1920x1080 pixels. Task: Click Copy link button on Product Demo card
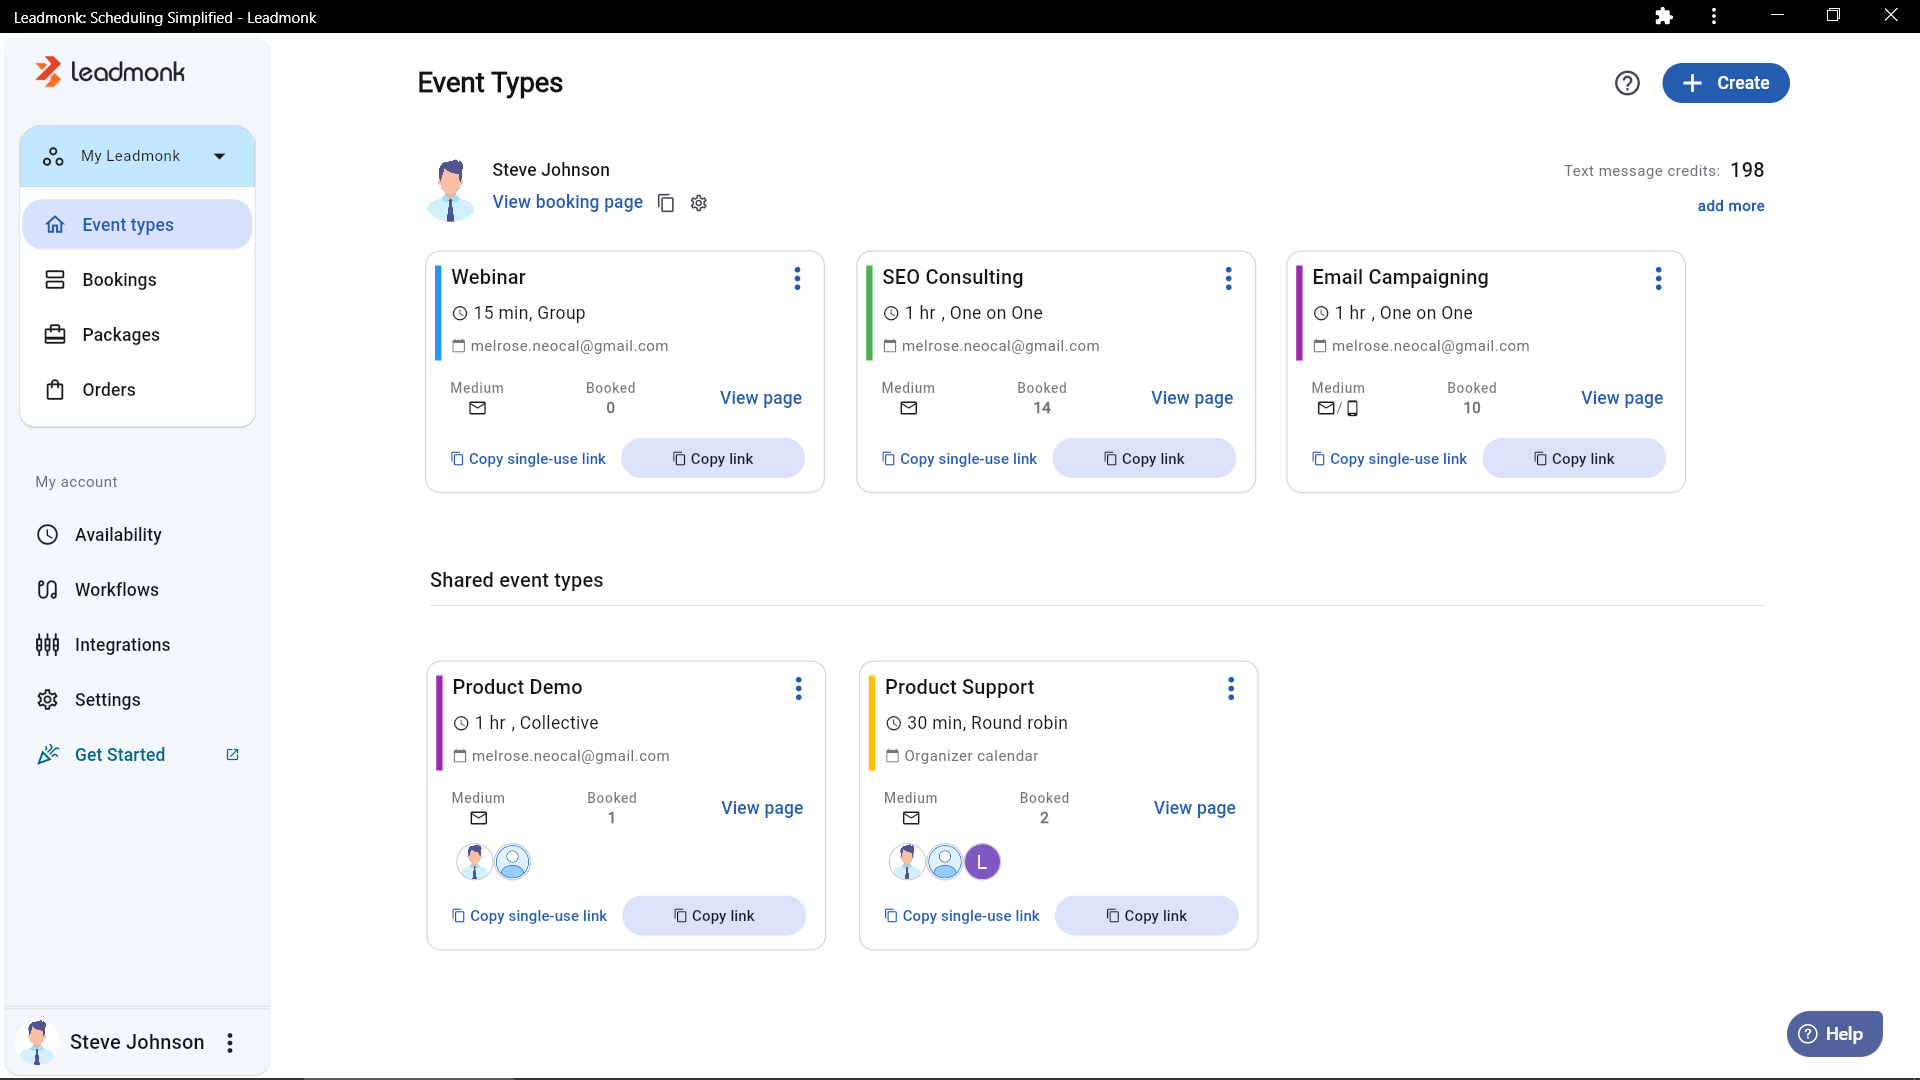coord(714,916)
